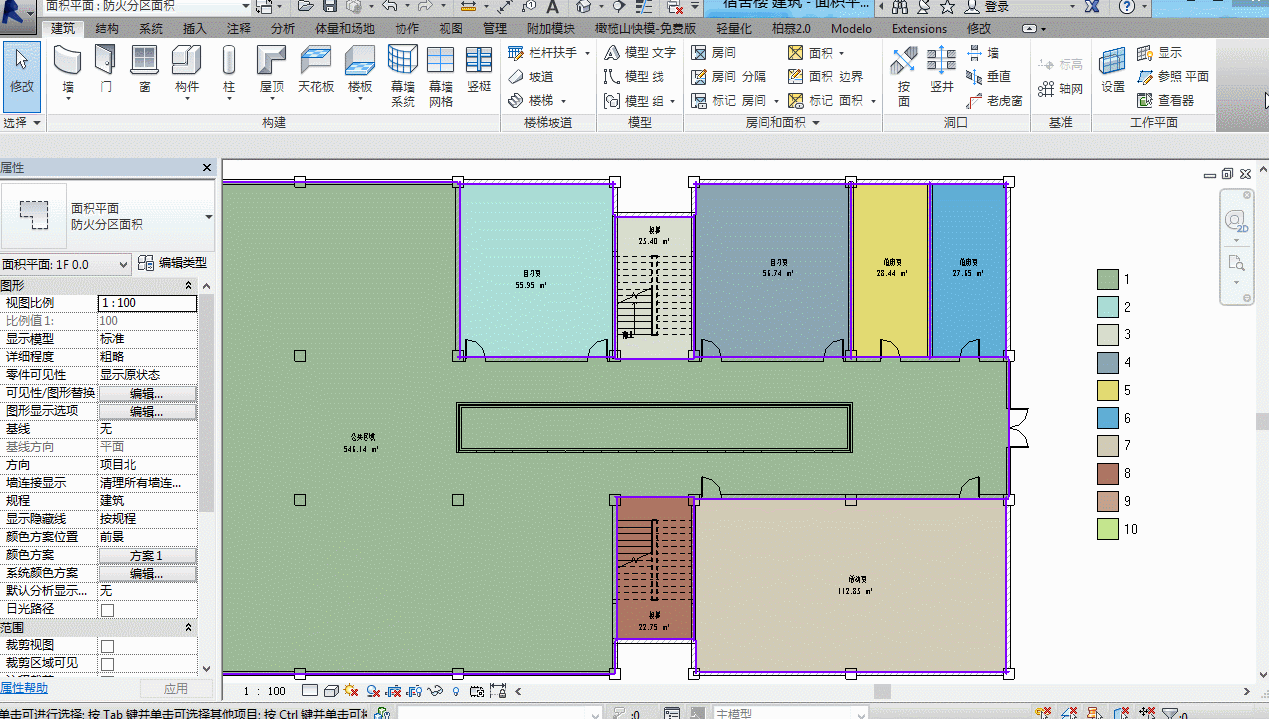The image size is (1269, 719).
Task: Open 设置 work plane settings
Action: coord(1113,70)
